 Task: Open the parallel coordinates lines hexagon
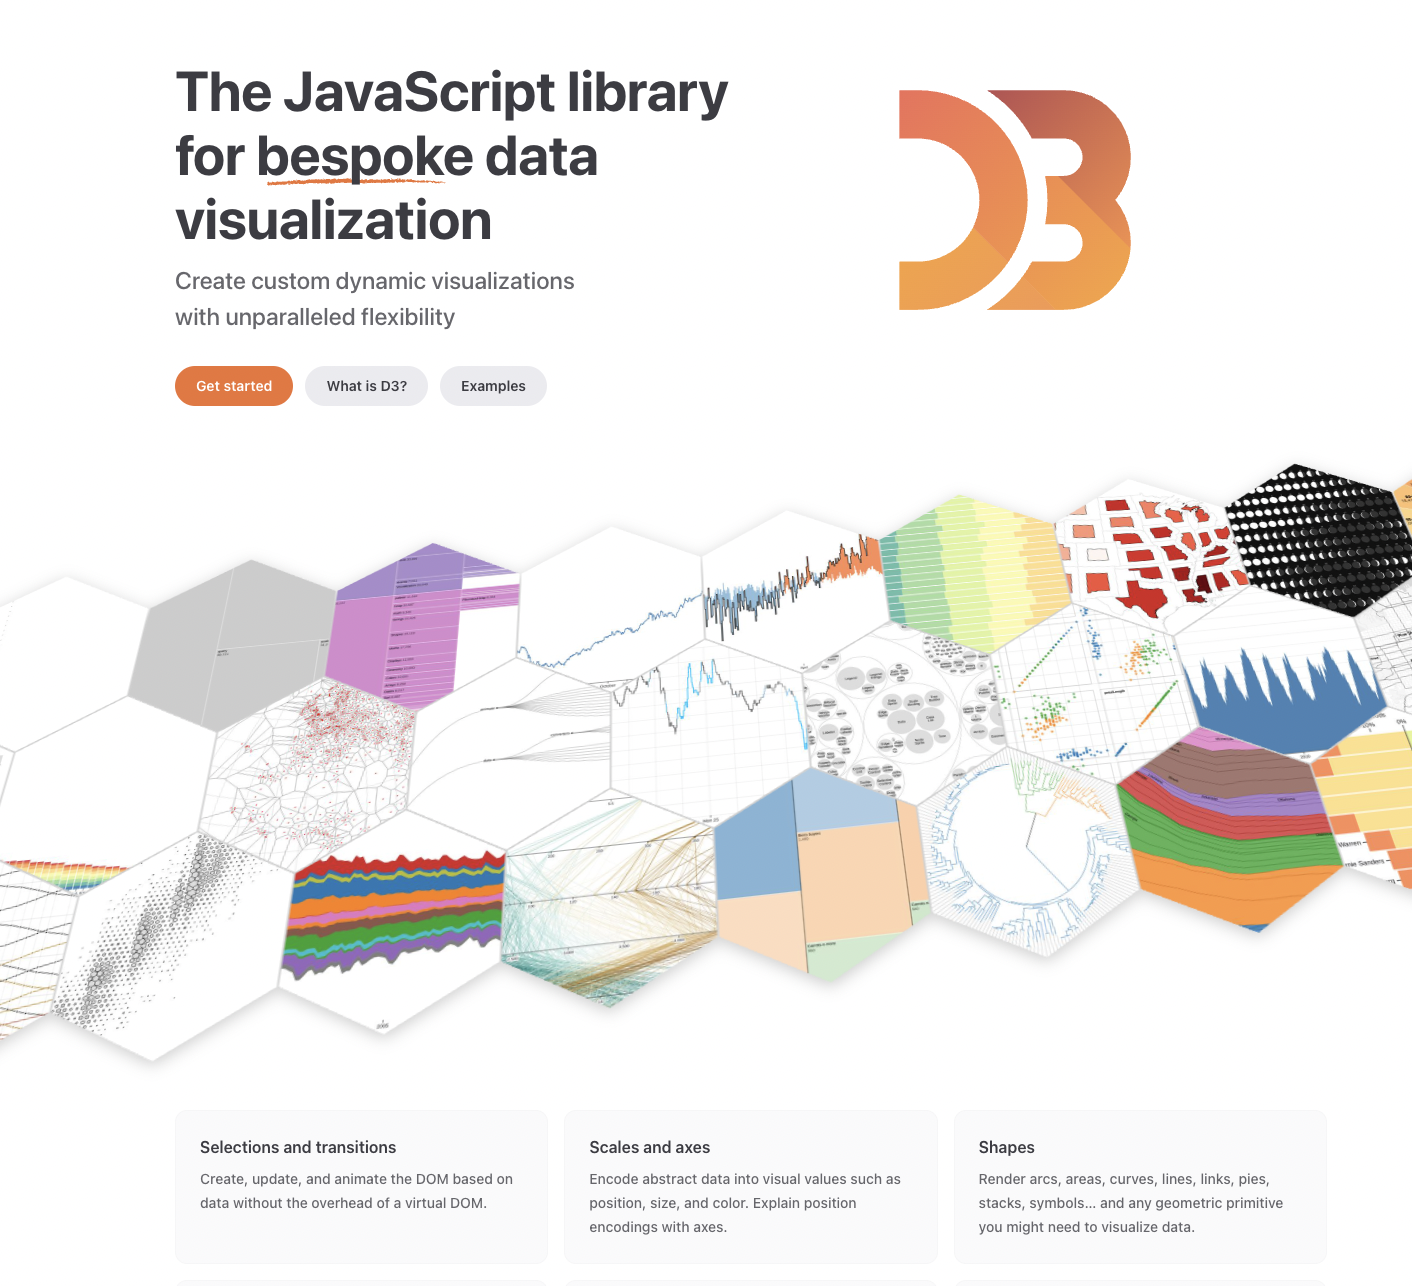pos(610,900)
